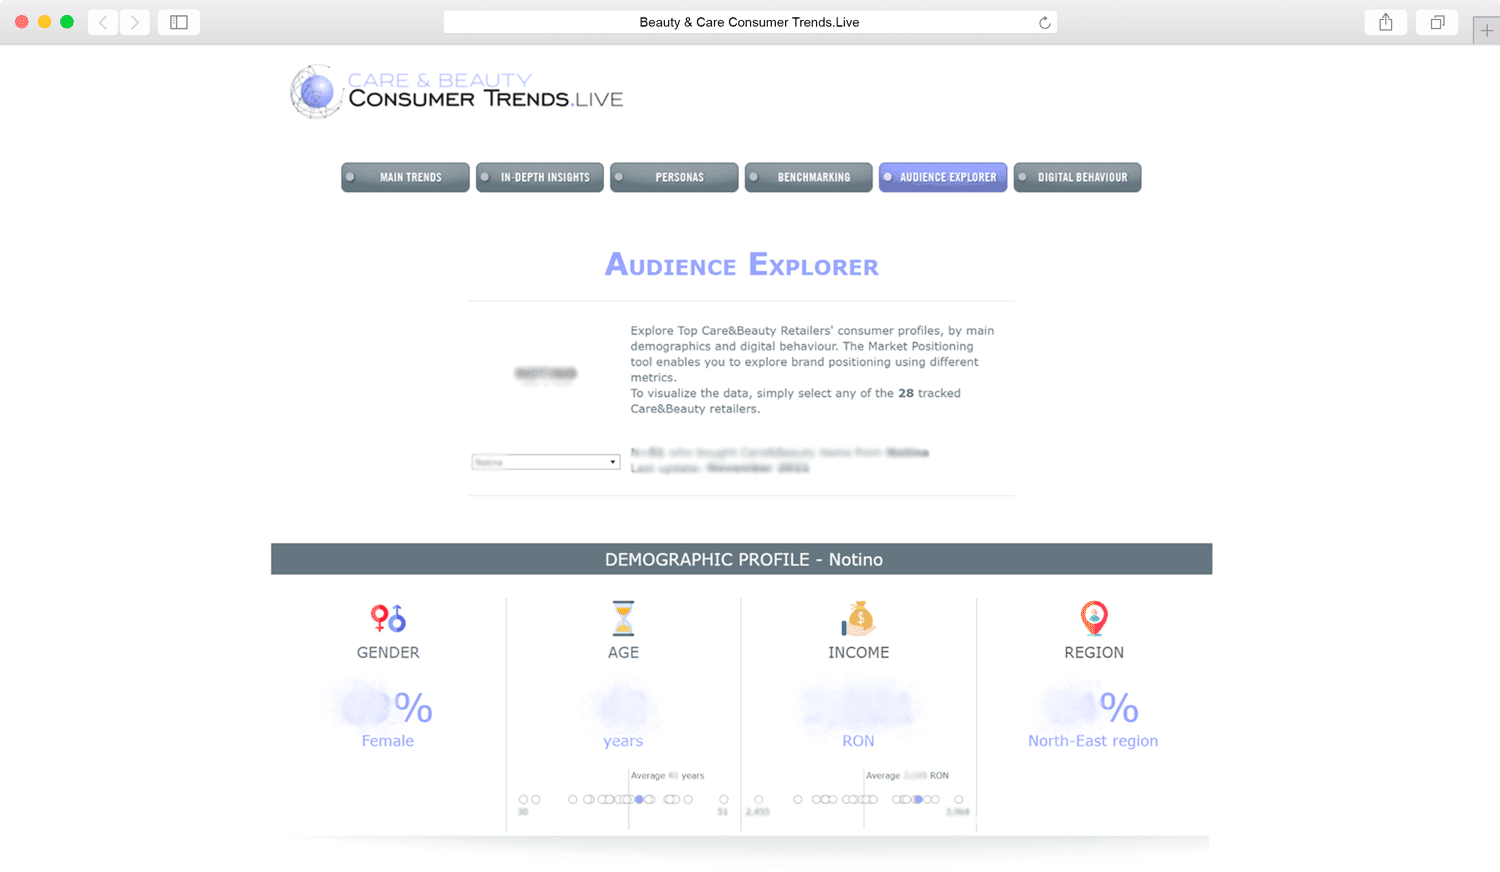Click the browser address bar

point(750,22)
